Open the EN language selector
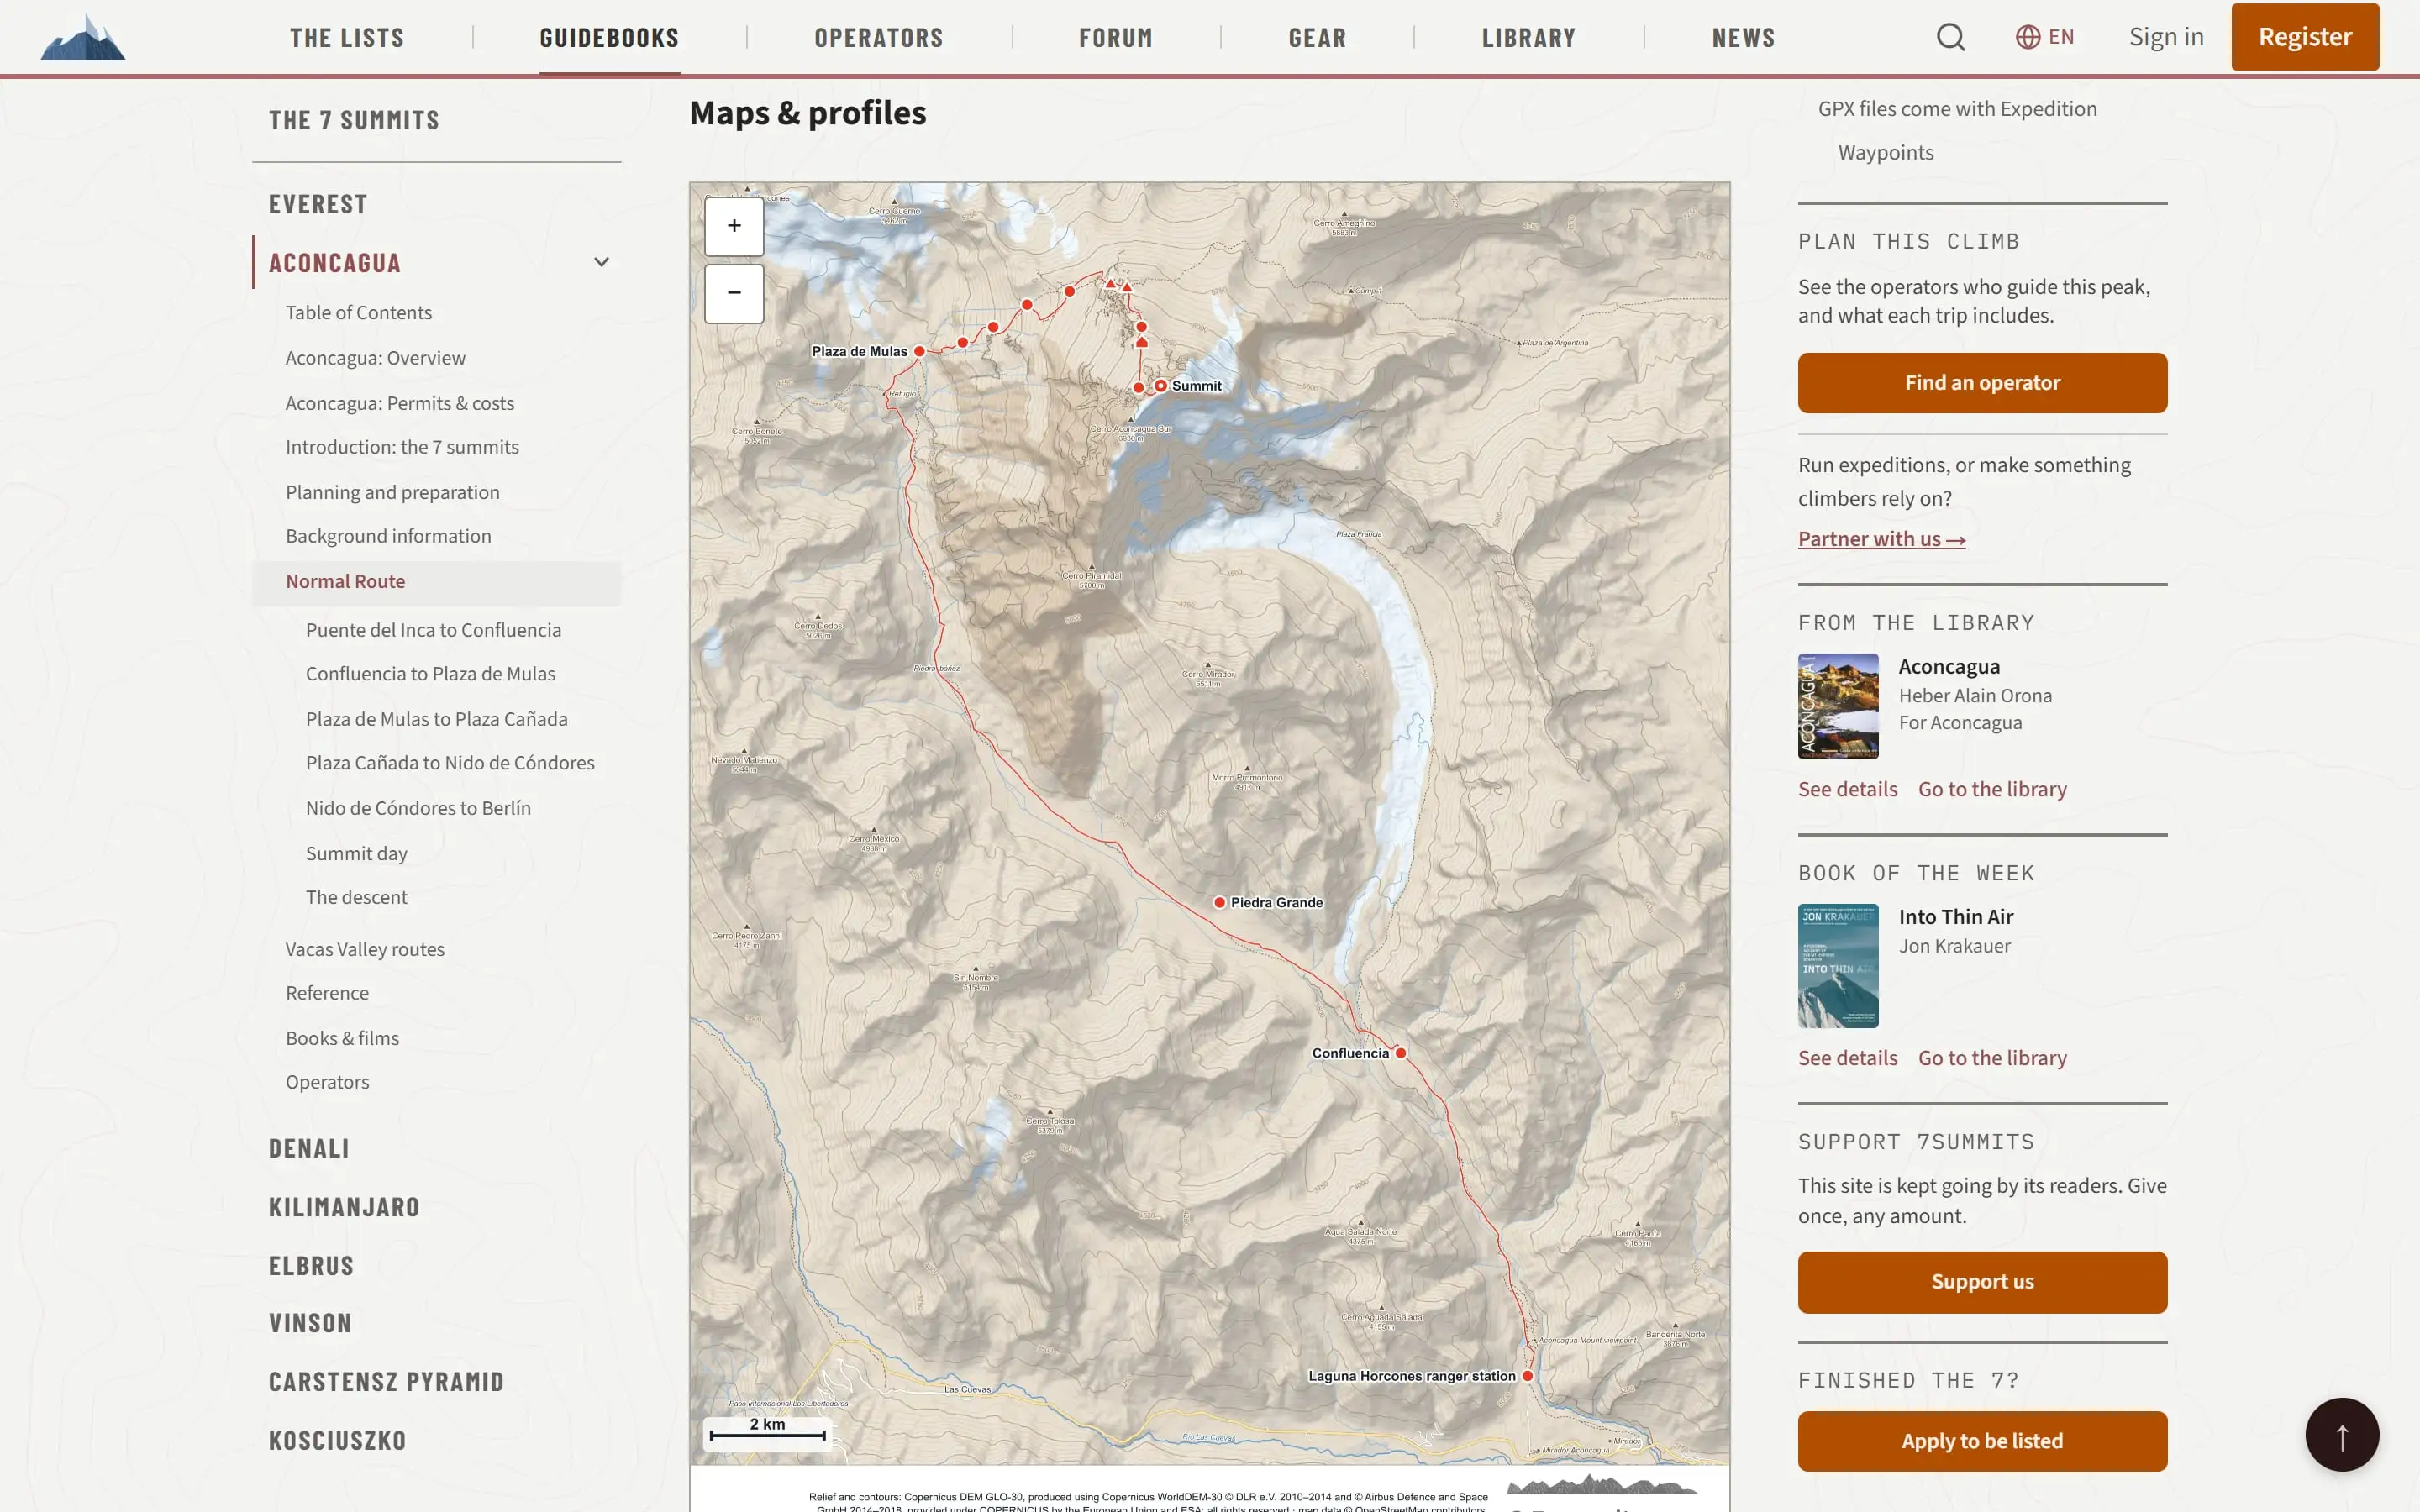This screenshot has width=2420, height=1512. (2044, 37)
